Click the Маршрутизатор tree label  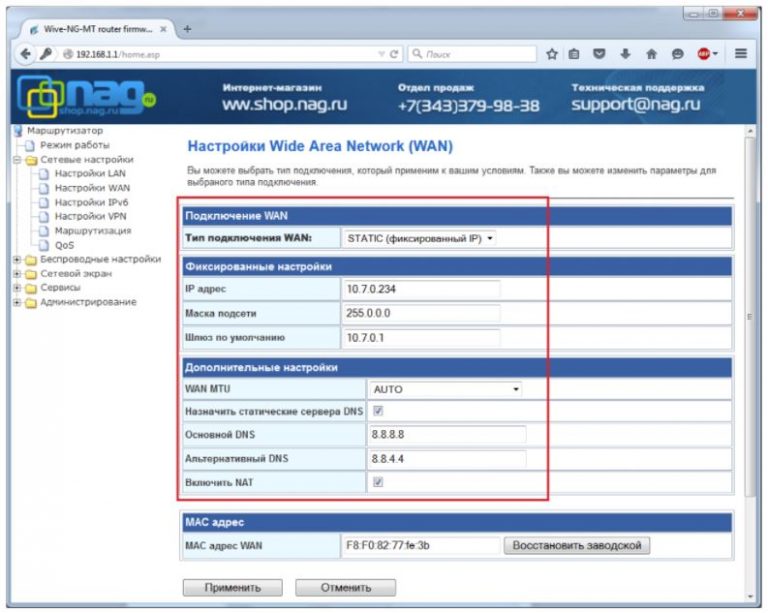point(65,131)
